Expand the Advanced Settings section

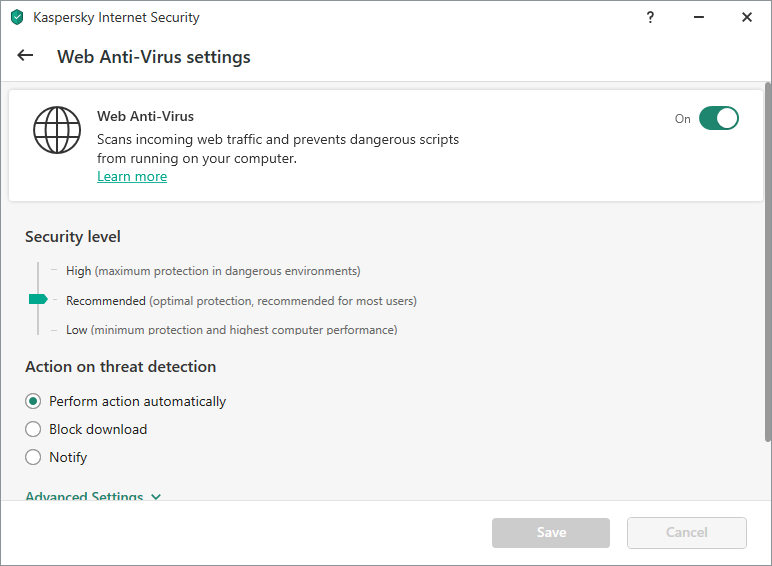[x=93, y=496]
